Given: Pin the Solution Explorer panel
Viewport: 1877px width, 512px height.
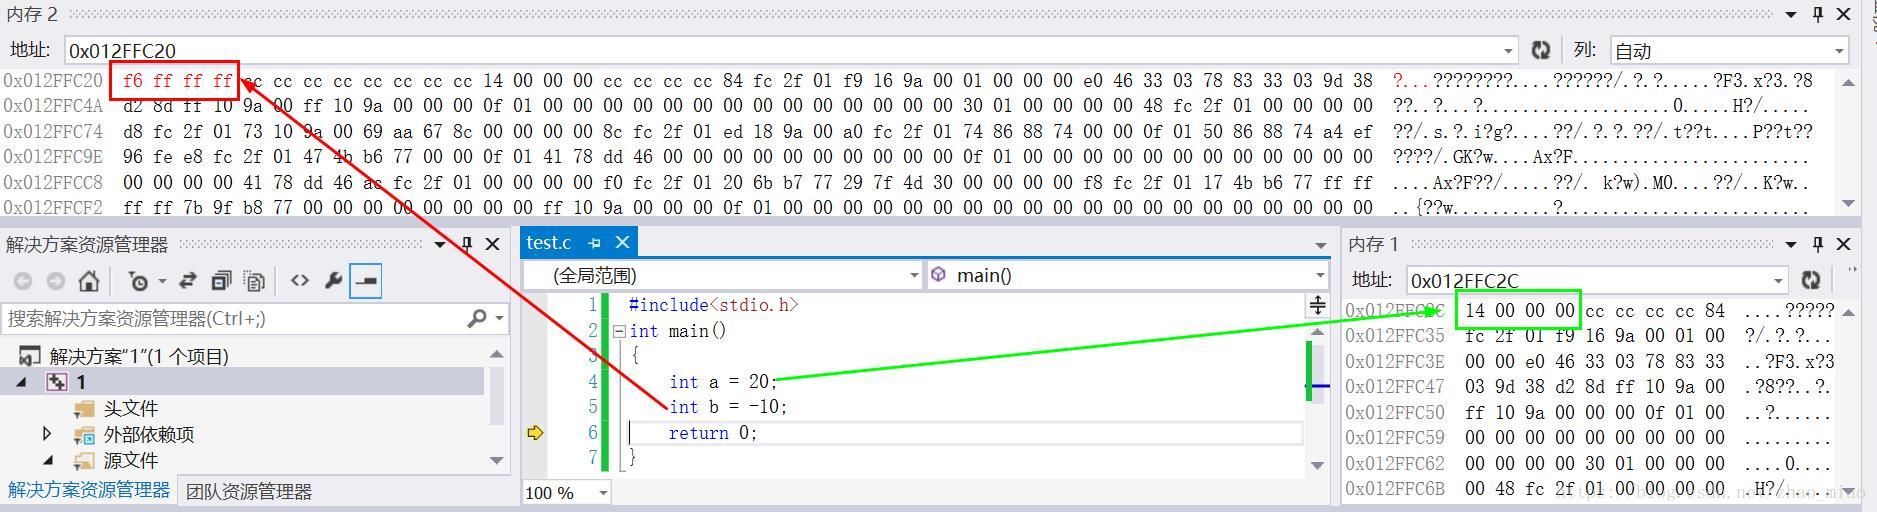Looking at the screenshot, I should pos(466,244).
